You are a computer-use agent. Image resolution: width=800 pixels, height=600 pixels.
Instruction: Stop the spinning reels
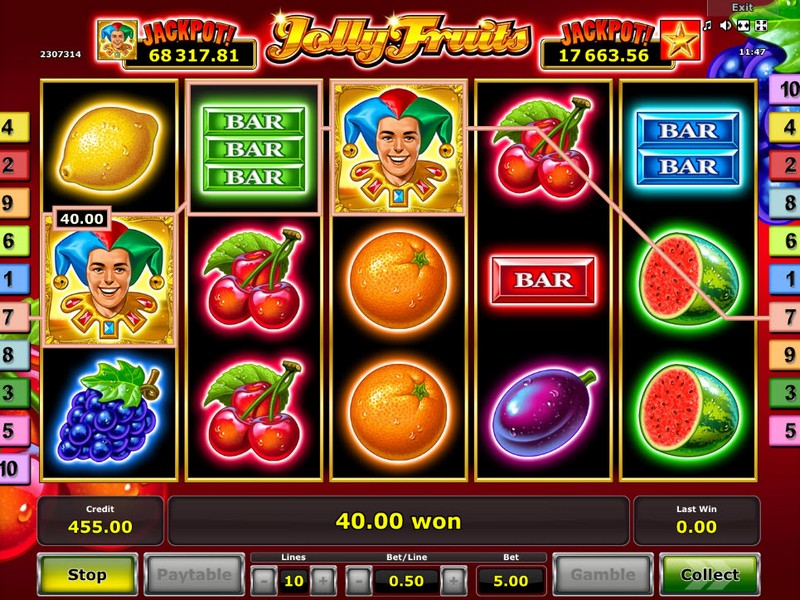87,574
